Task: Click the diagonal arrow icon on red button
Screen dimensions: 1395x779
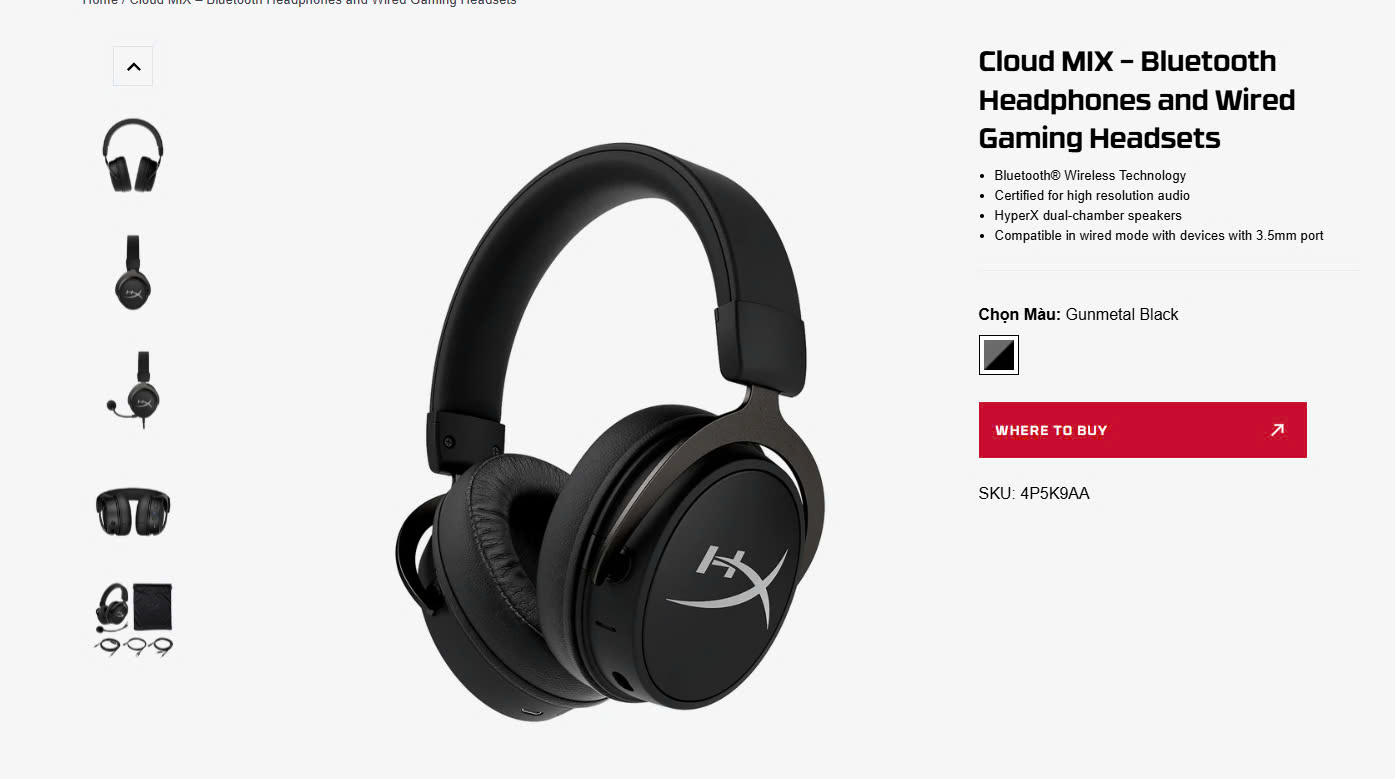Action: [x=1277, y=430]
